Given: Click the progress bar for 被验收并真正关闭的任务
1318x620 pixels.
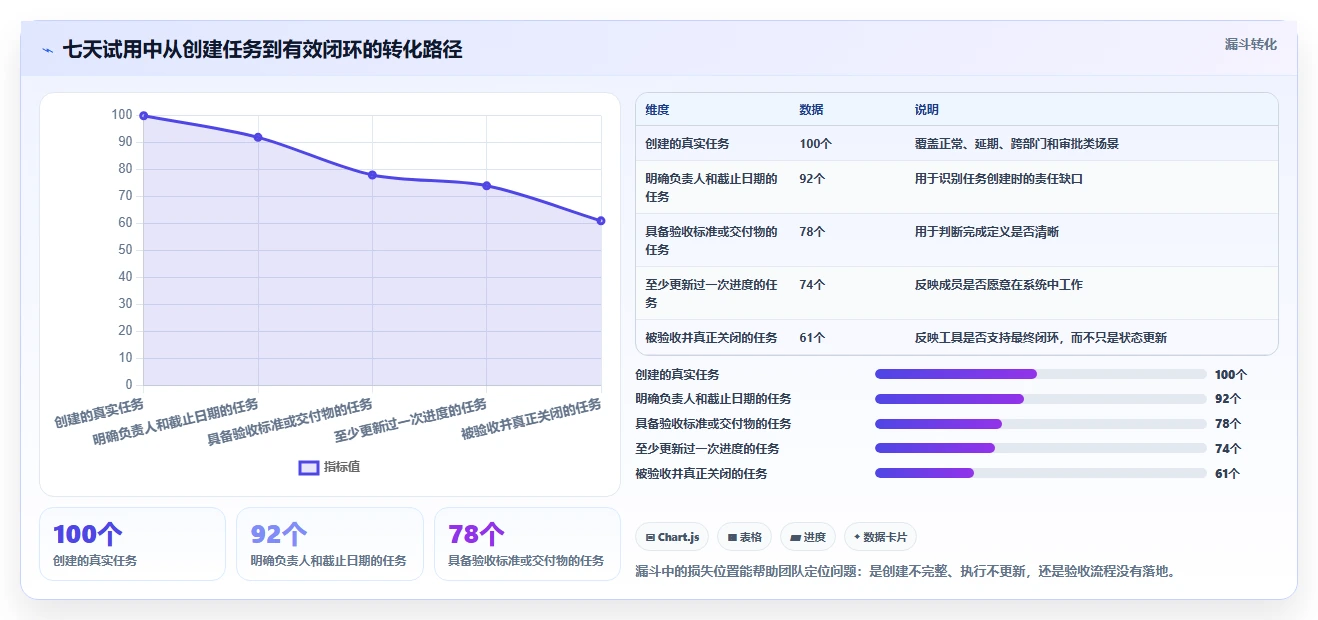Looking at the screenshot, I should click(x=1041, y=473).
